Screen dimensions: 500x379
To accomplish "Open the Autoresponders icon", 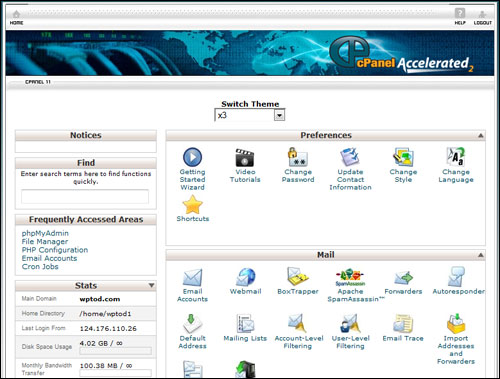I will click(x=456, y=276).
